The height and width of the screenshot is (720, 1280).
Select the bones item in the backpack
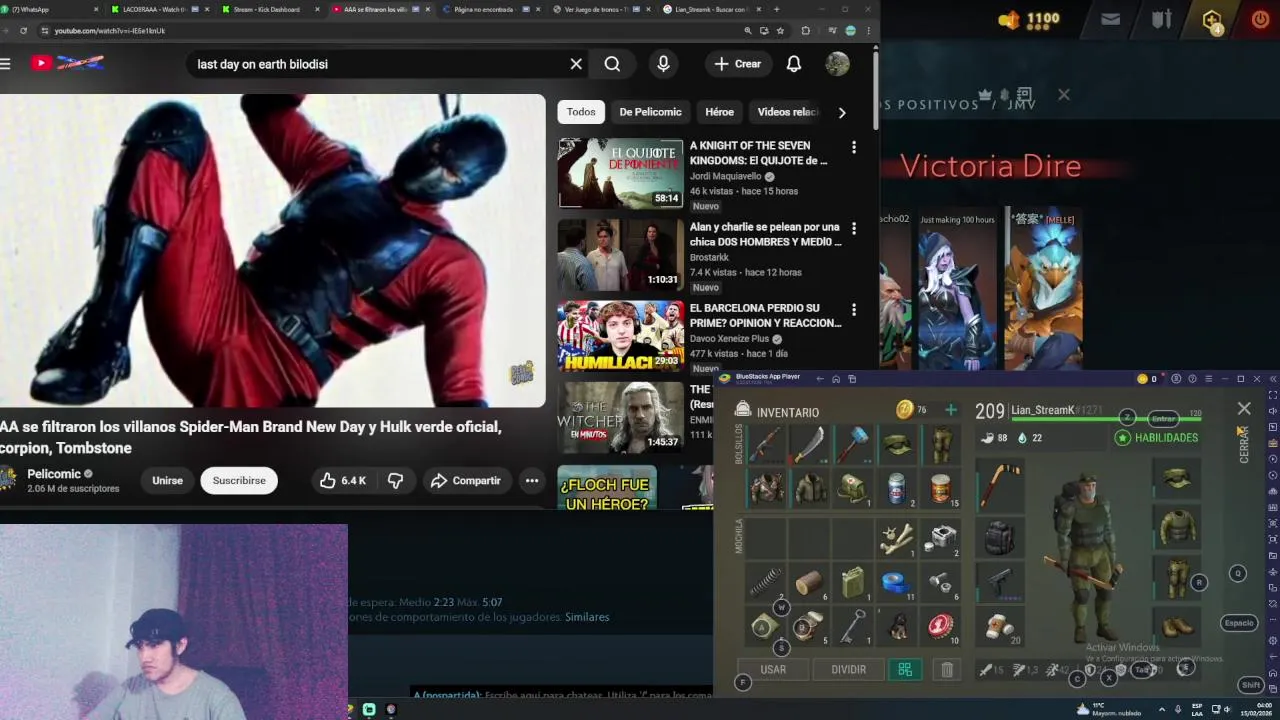tap(897, 538)
